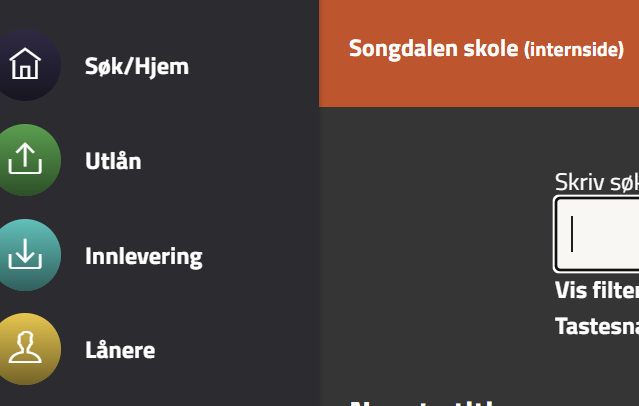Click the cut-off white heading at bottom
The image size is (639, 406).
coord(420,401)
